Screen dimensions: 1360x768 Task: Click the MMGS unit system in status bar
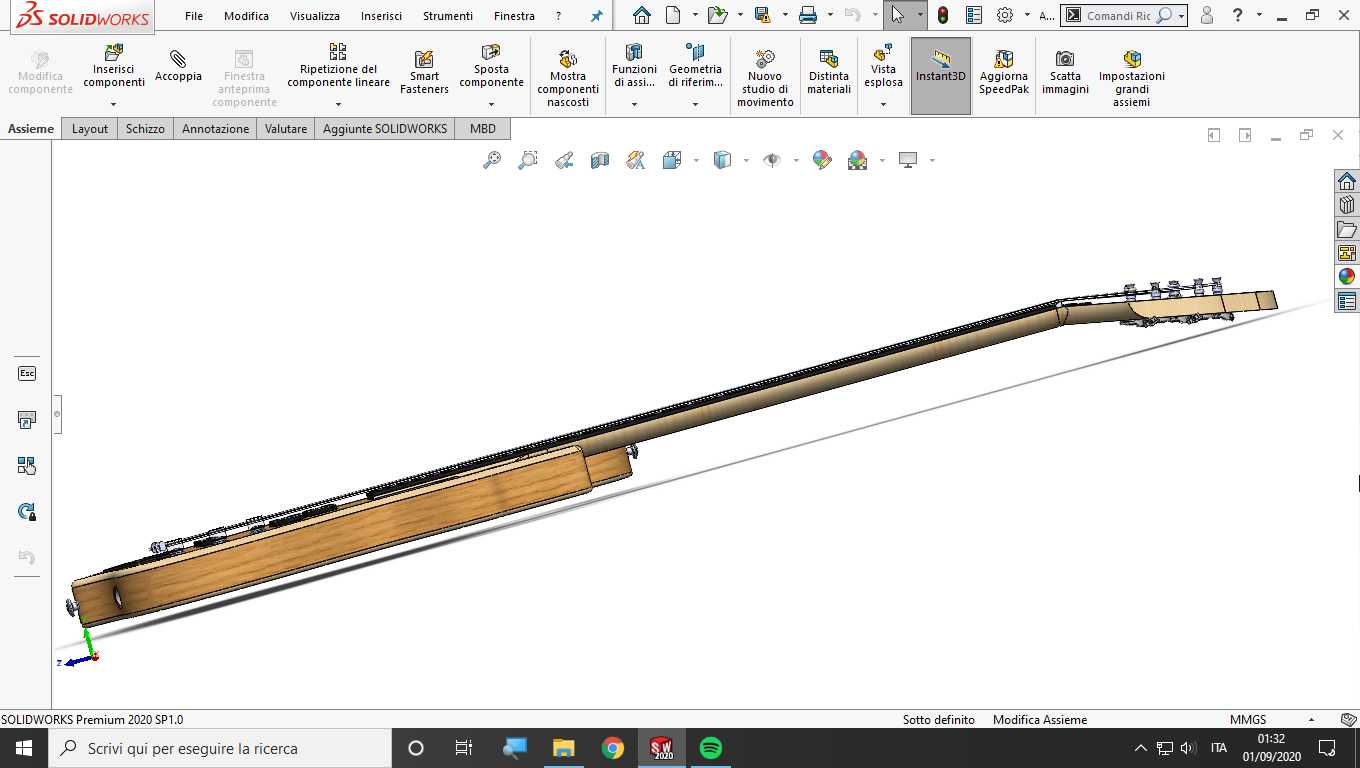tap(1248, 720)
